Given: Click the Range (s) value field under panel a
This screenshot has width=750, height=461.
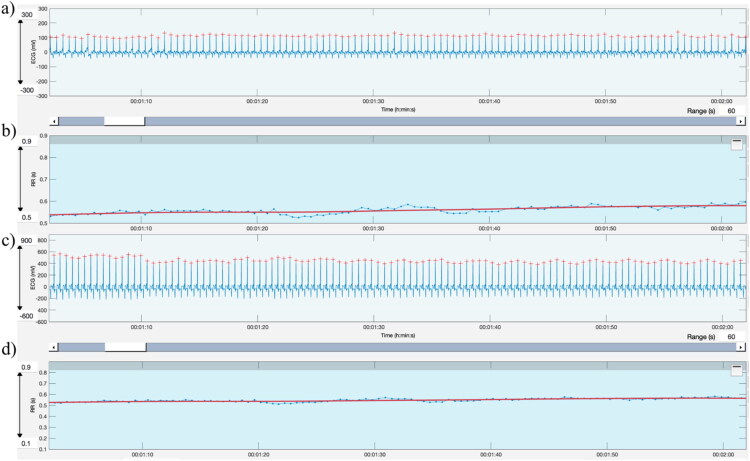Looking at the screenshot, I should point(731,112).
